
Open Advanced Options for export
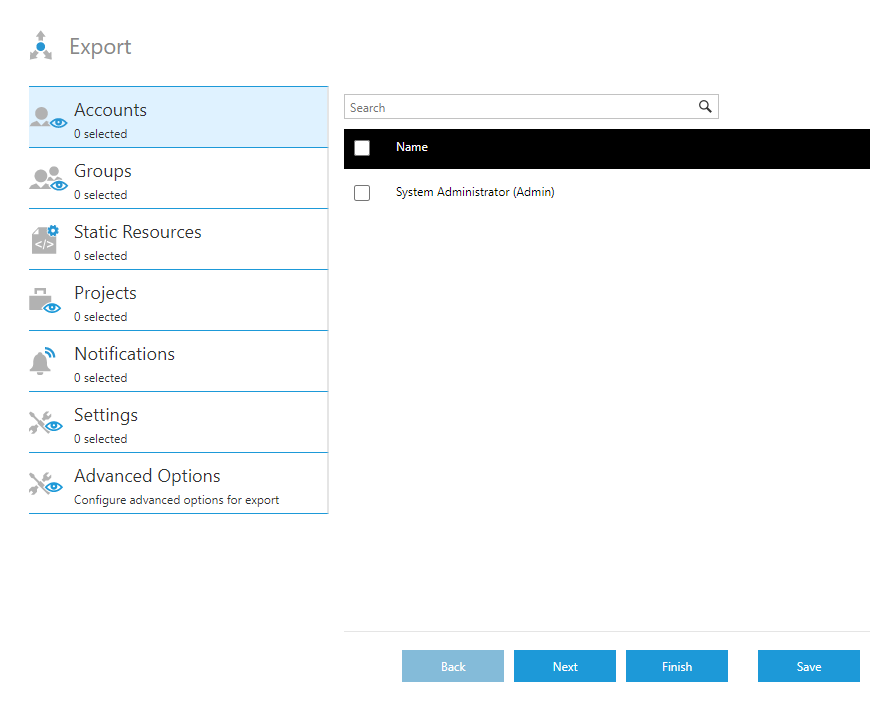coord(178,483)
